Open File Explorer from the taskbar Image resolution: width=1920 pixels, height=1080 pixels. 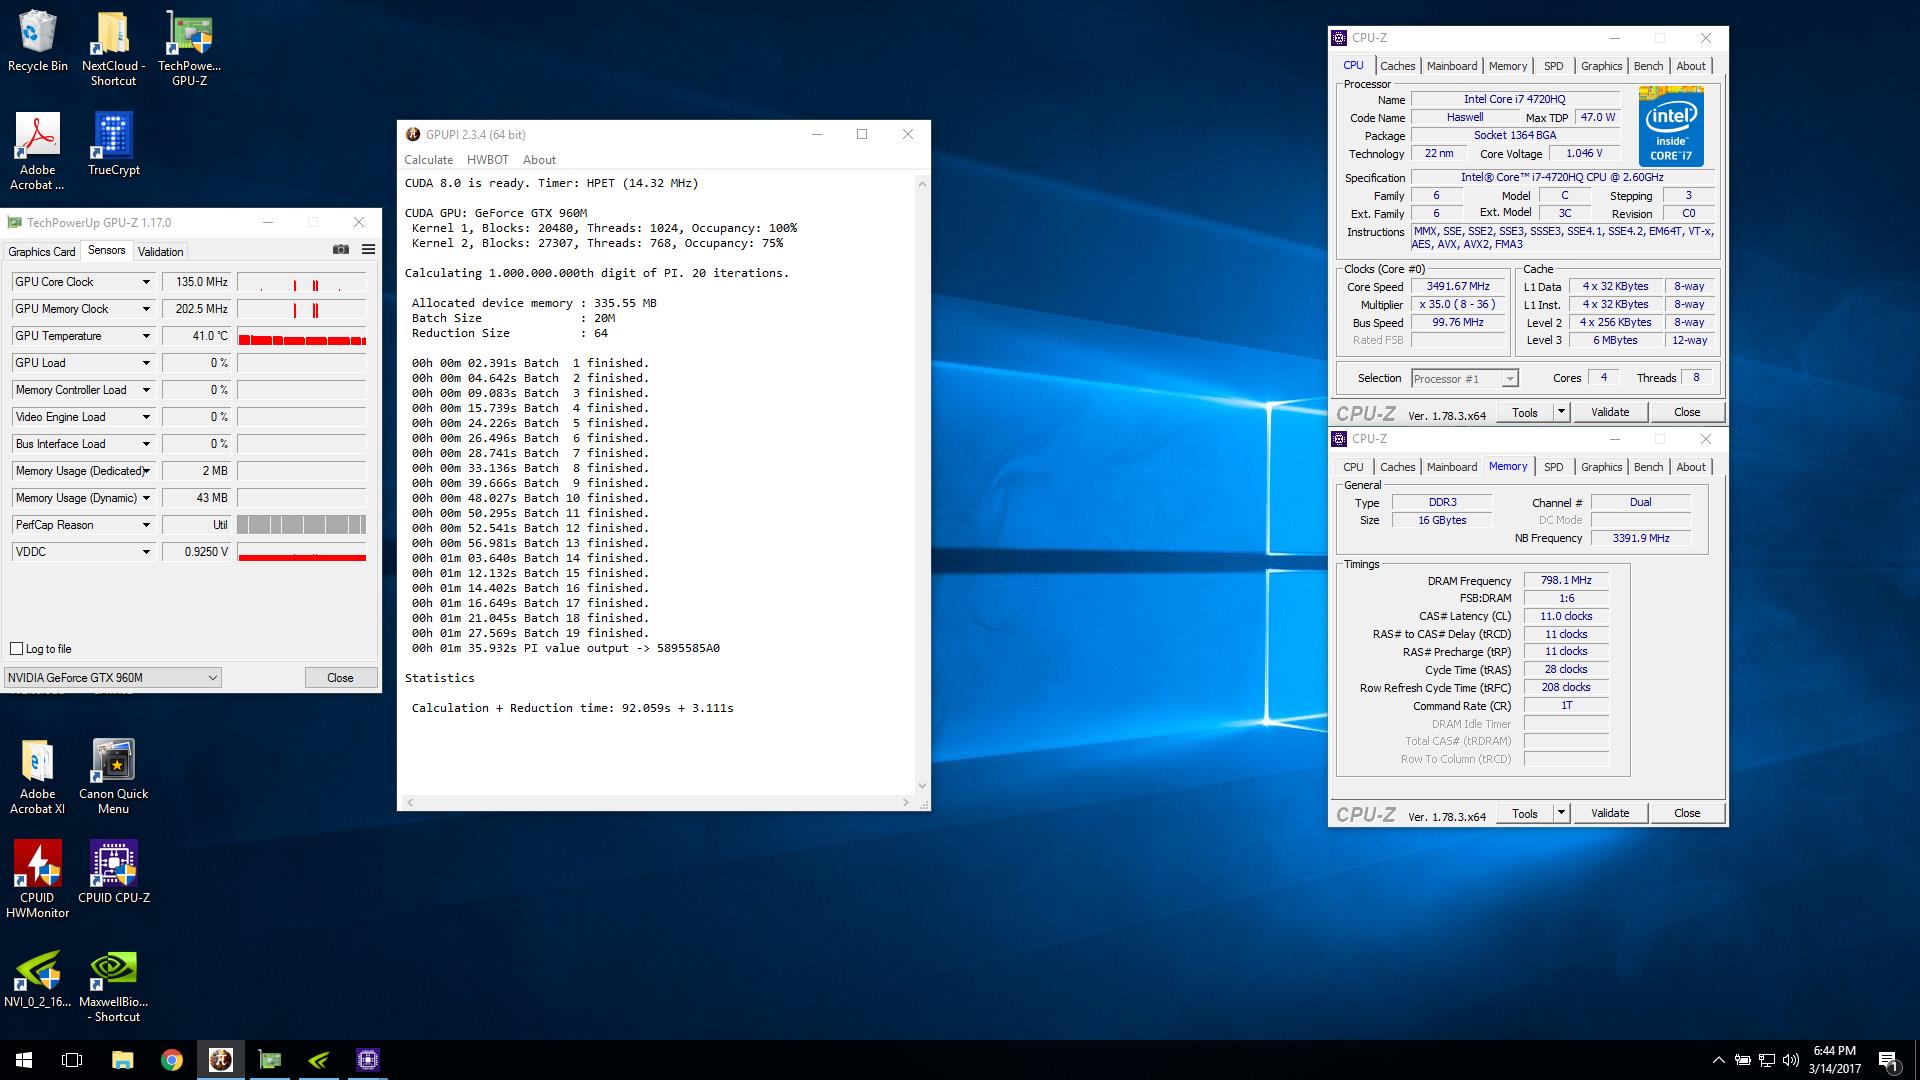point(122,1060)
